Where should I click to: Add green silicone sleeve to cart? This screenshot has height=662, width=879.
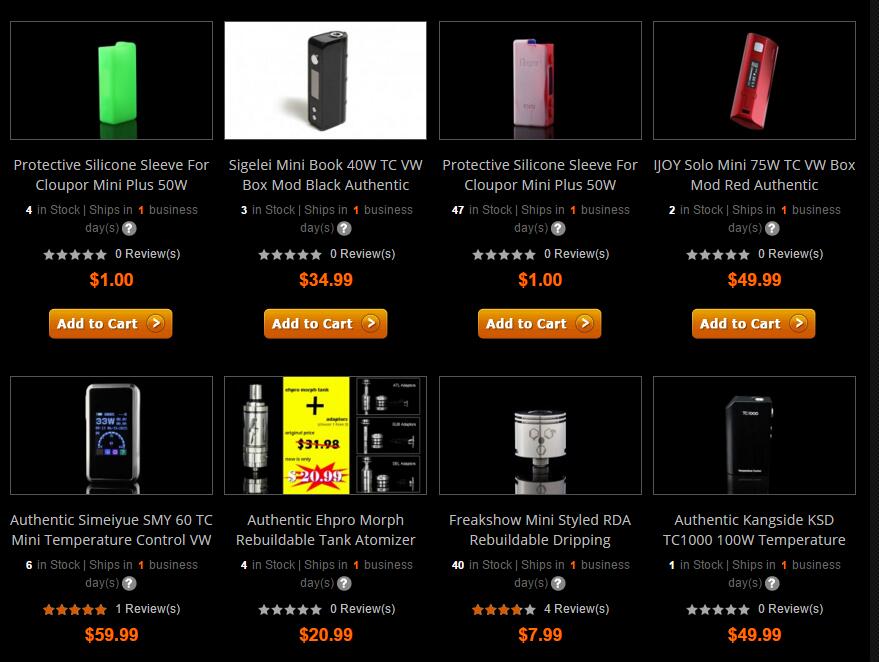110,323
